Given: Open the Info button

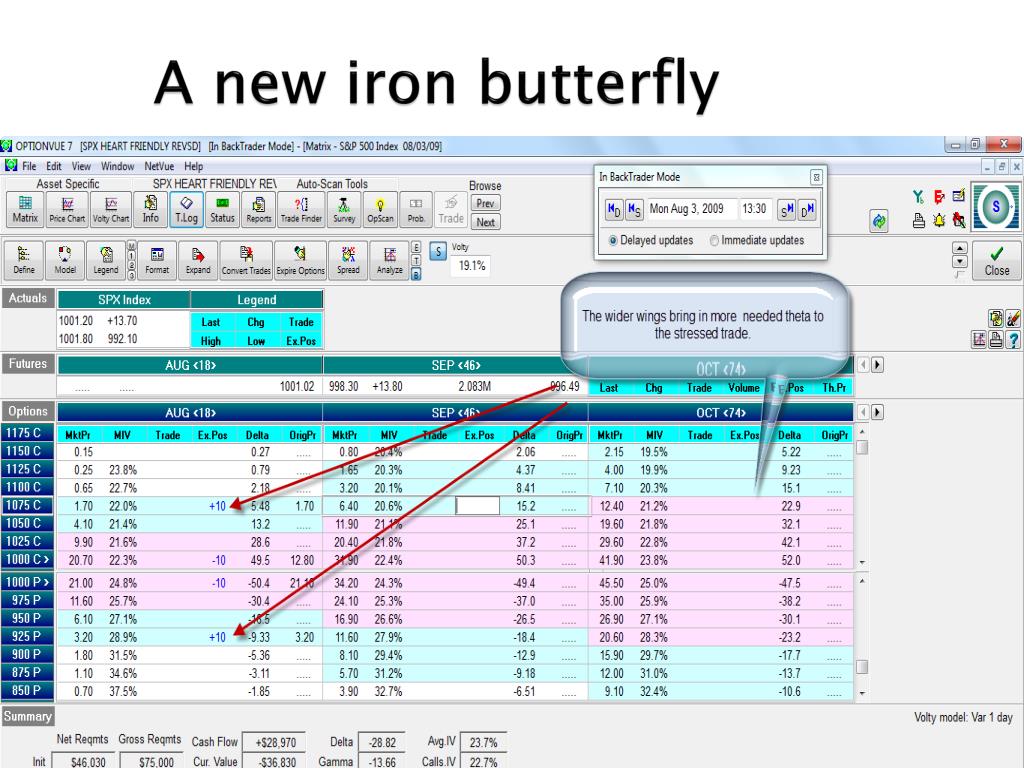Looking at the screenshot, I should [151, 210].
